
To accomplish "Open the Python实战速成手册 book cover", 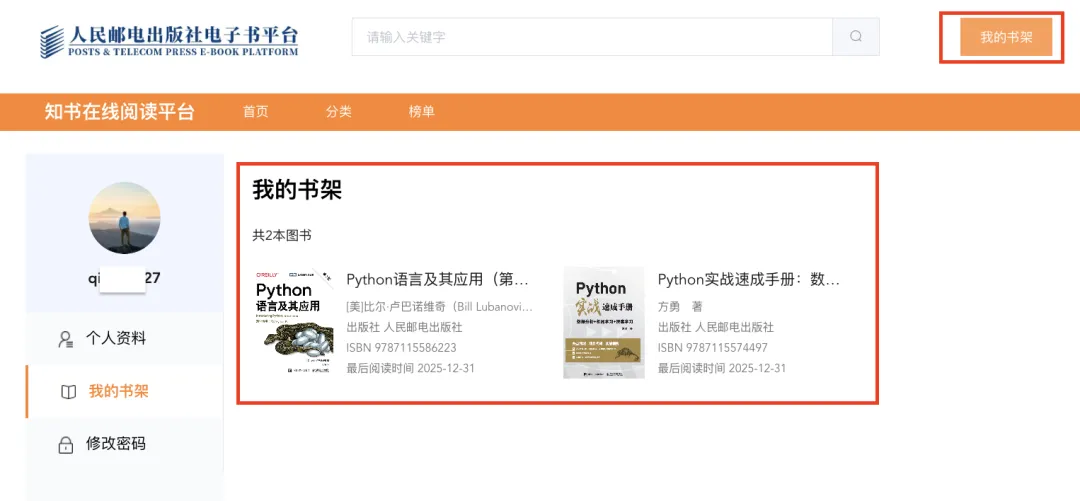I will pos(604,323).
